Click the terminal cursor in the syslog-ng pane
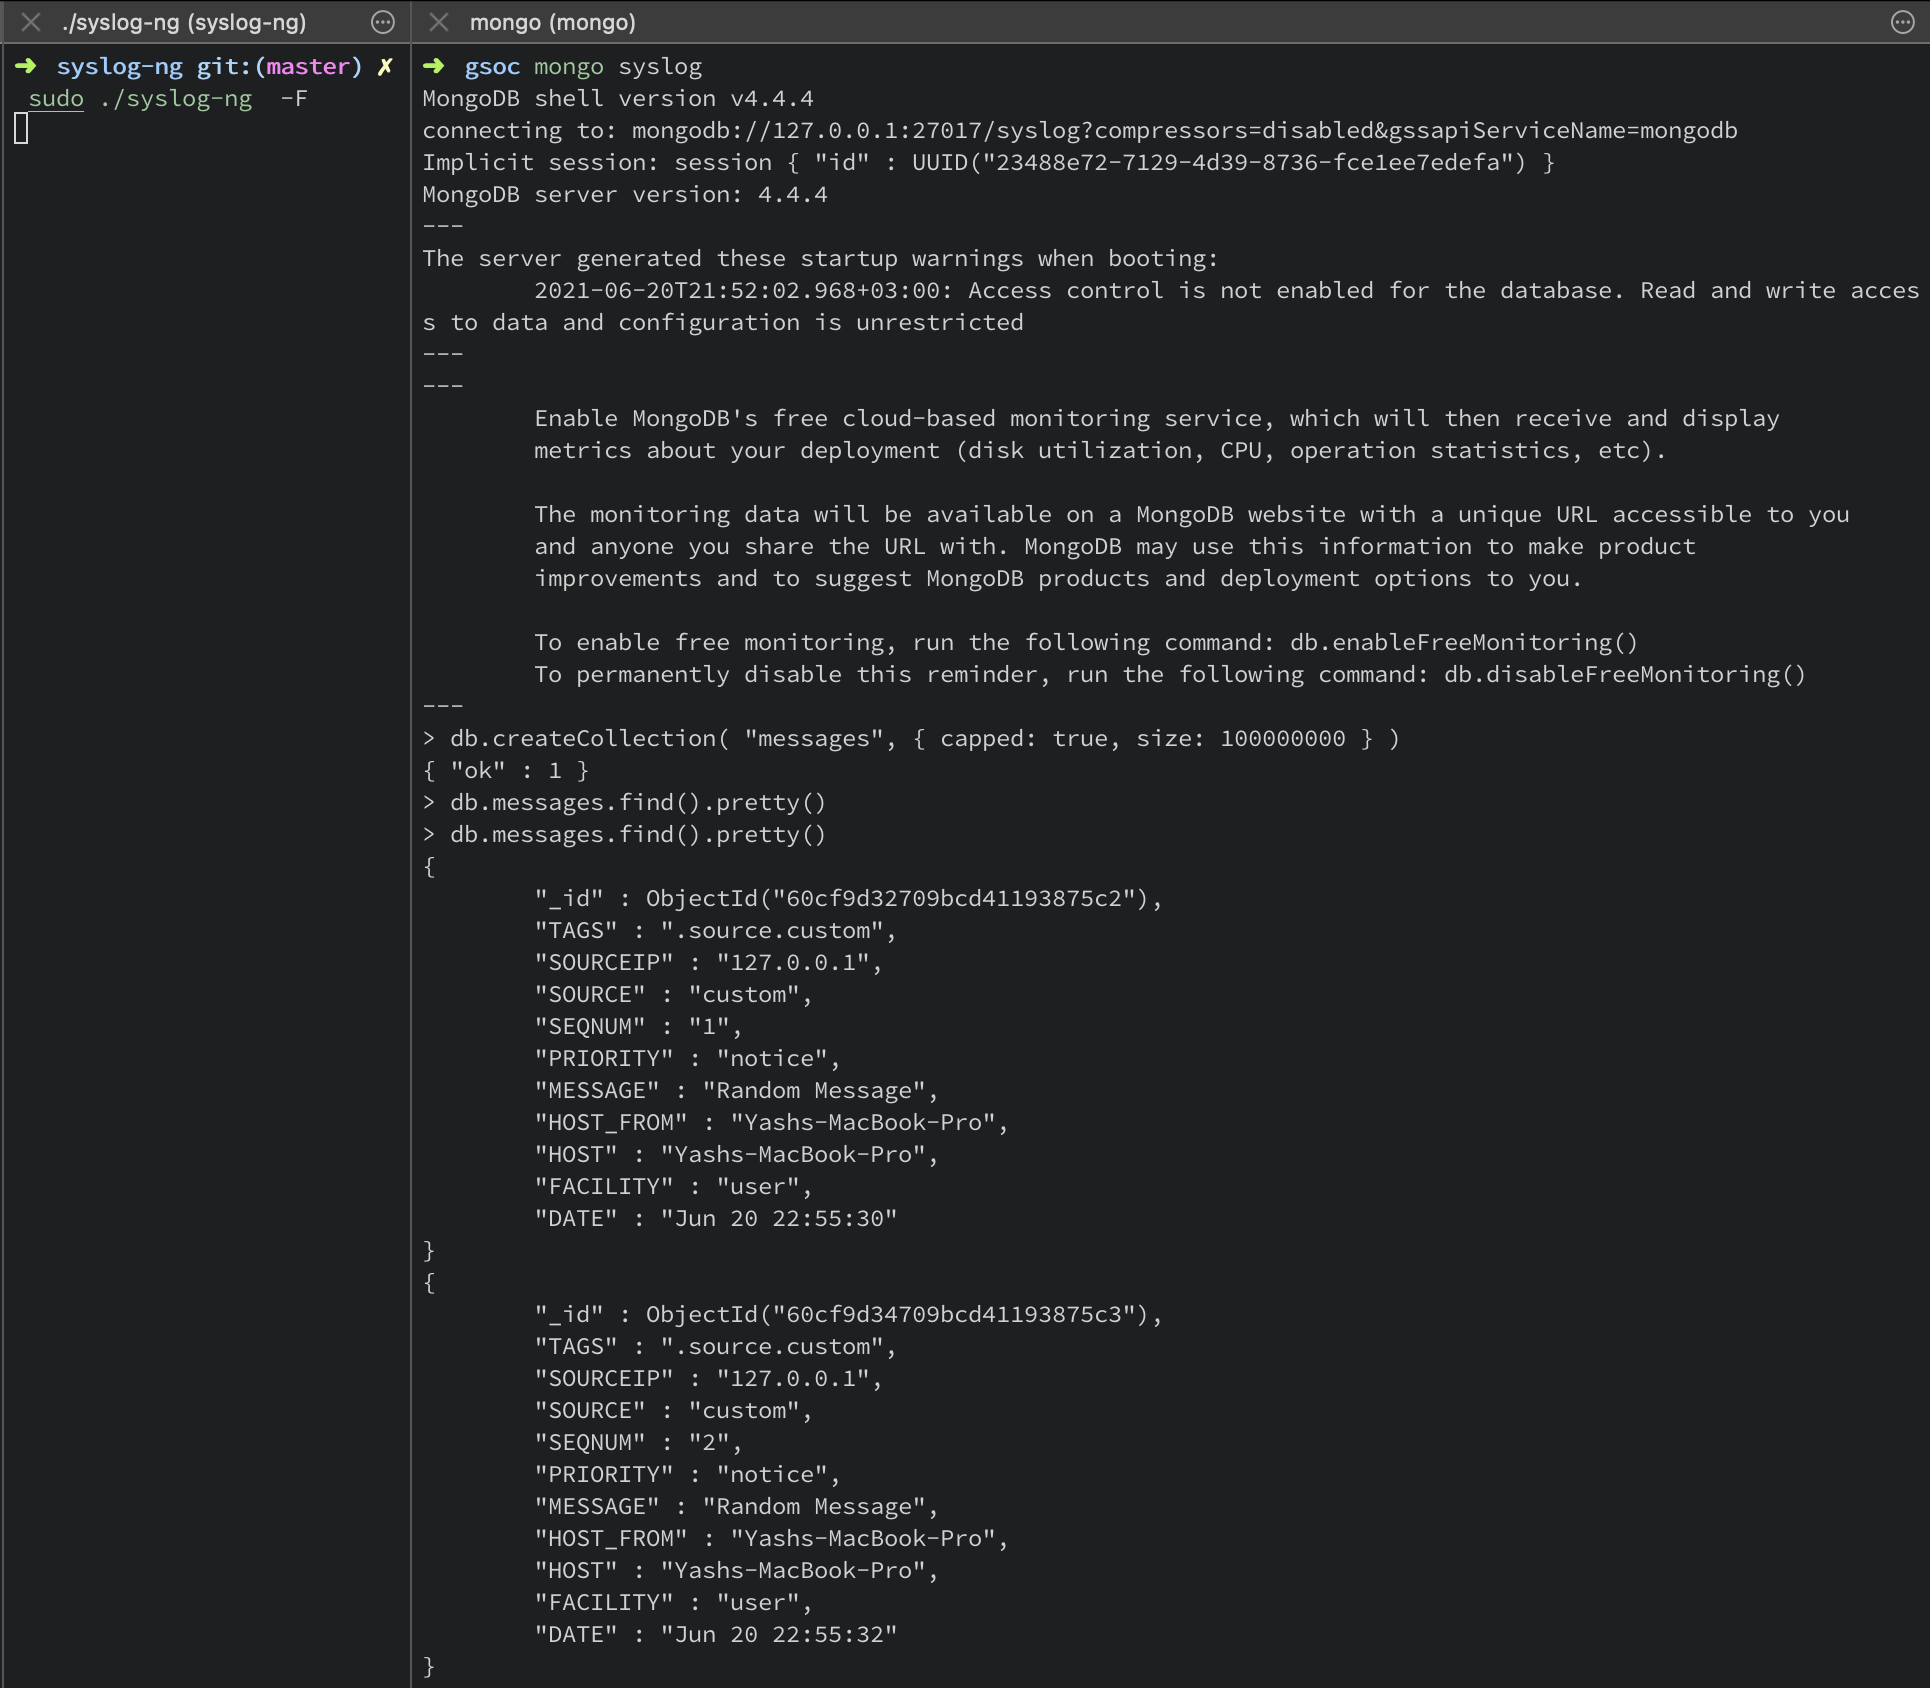The height and width of the screenshot is (1688, 1930). pyautogui.click(x=22, y=127)
